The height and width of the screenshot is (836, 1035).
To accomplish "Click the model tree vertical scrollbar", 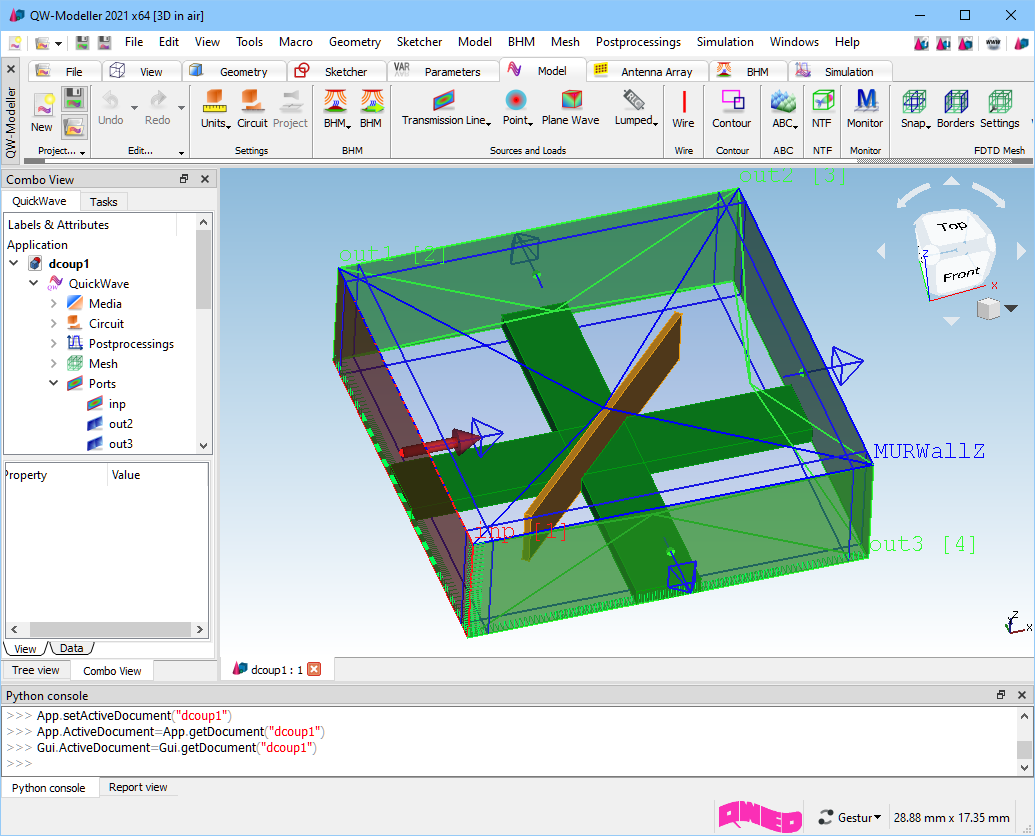I will [203, 333].
